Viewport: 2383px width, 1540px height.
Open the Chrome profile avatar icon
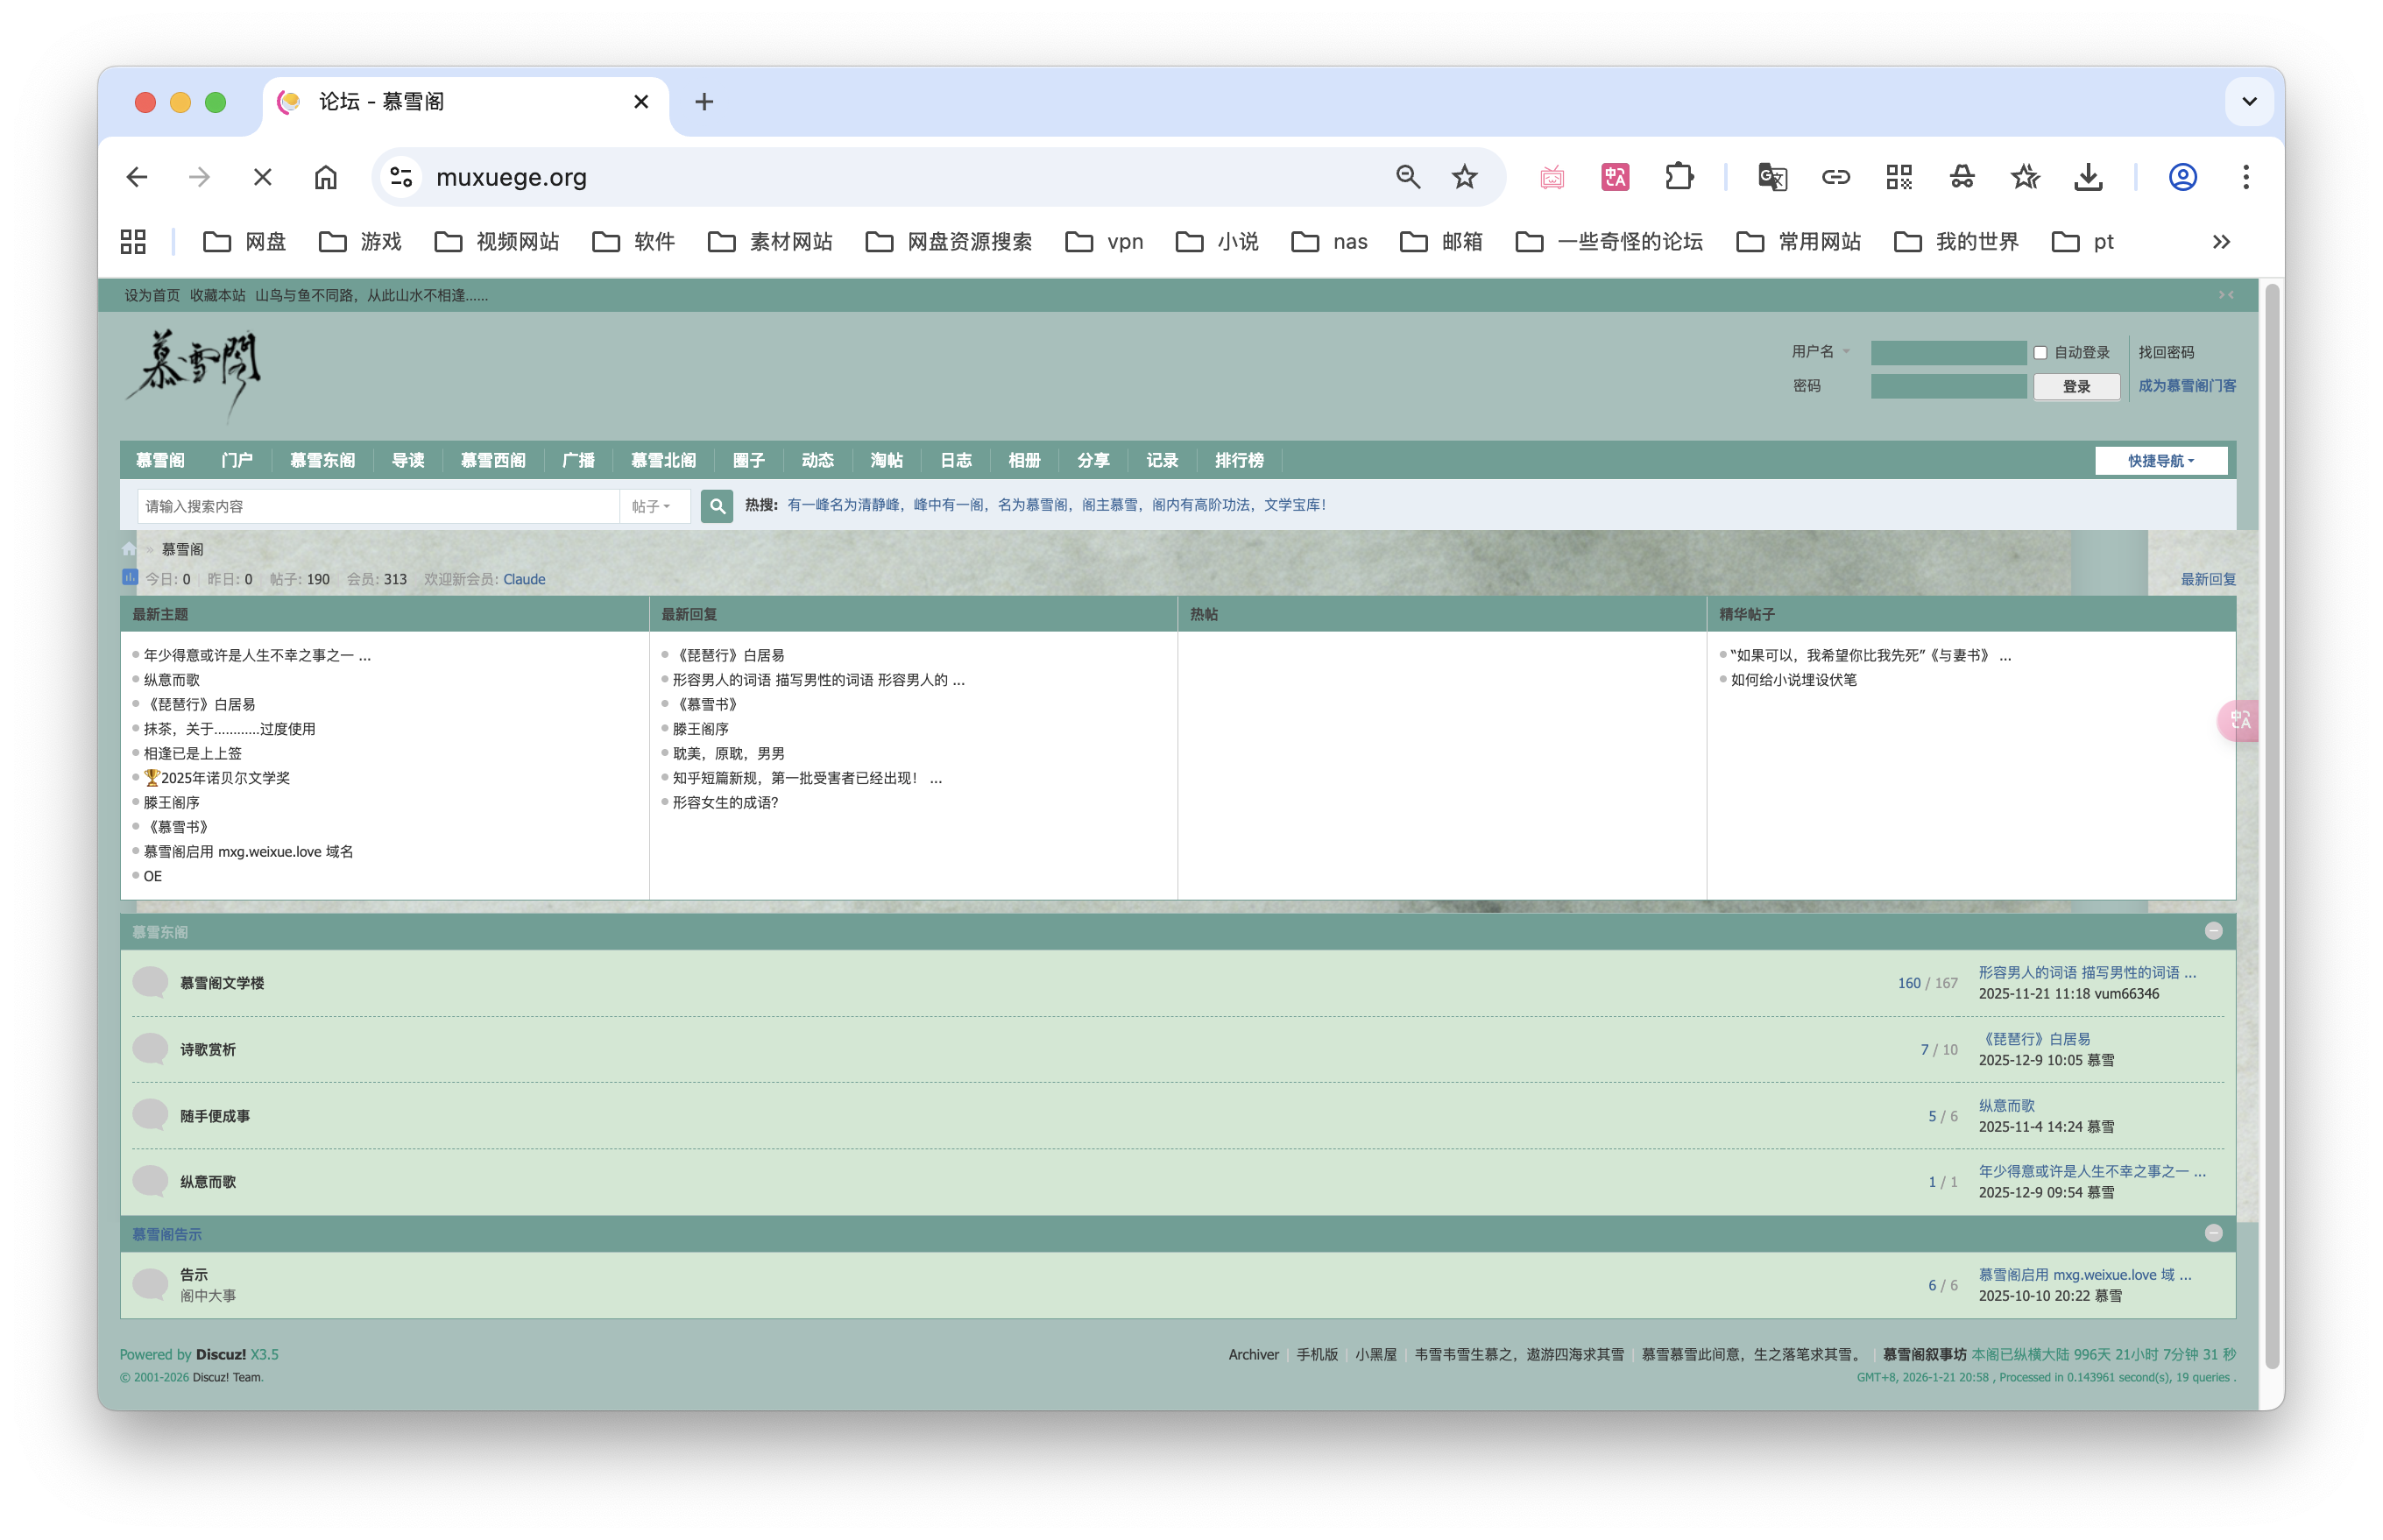pyautogui.click(x=2182, y=177)
